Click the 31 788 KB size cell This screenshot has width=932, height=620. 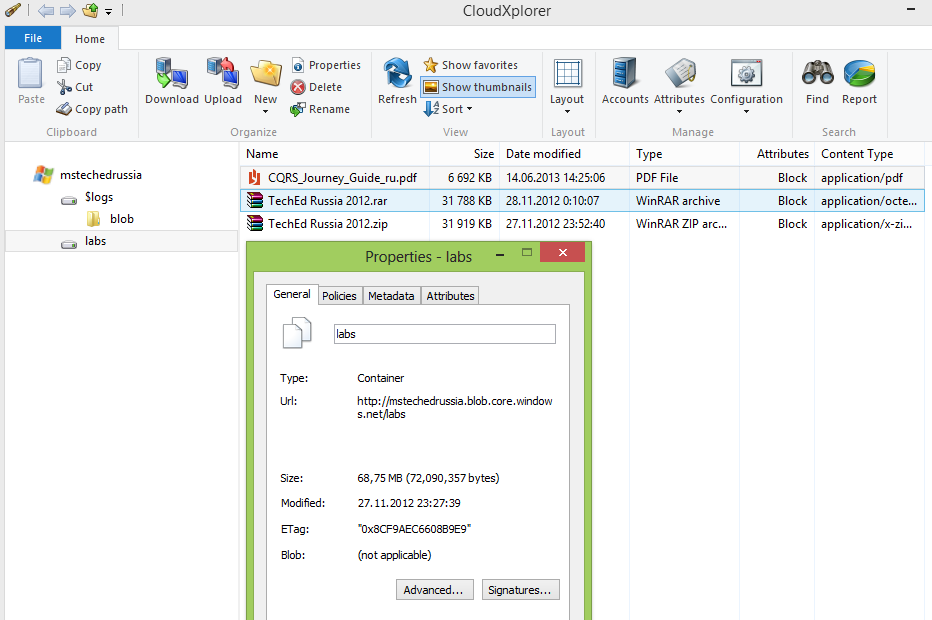coord(467,201)
